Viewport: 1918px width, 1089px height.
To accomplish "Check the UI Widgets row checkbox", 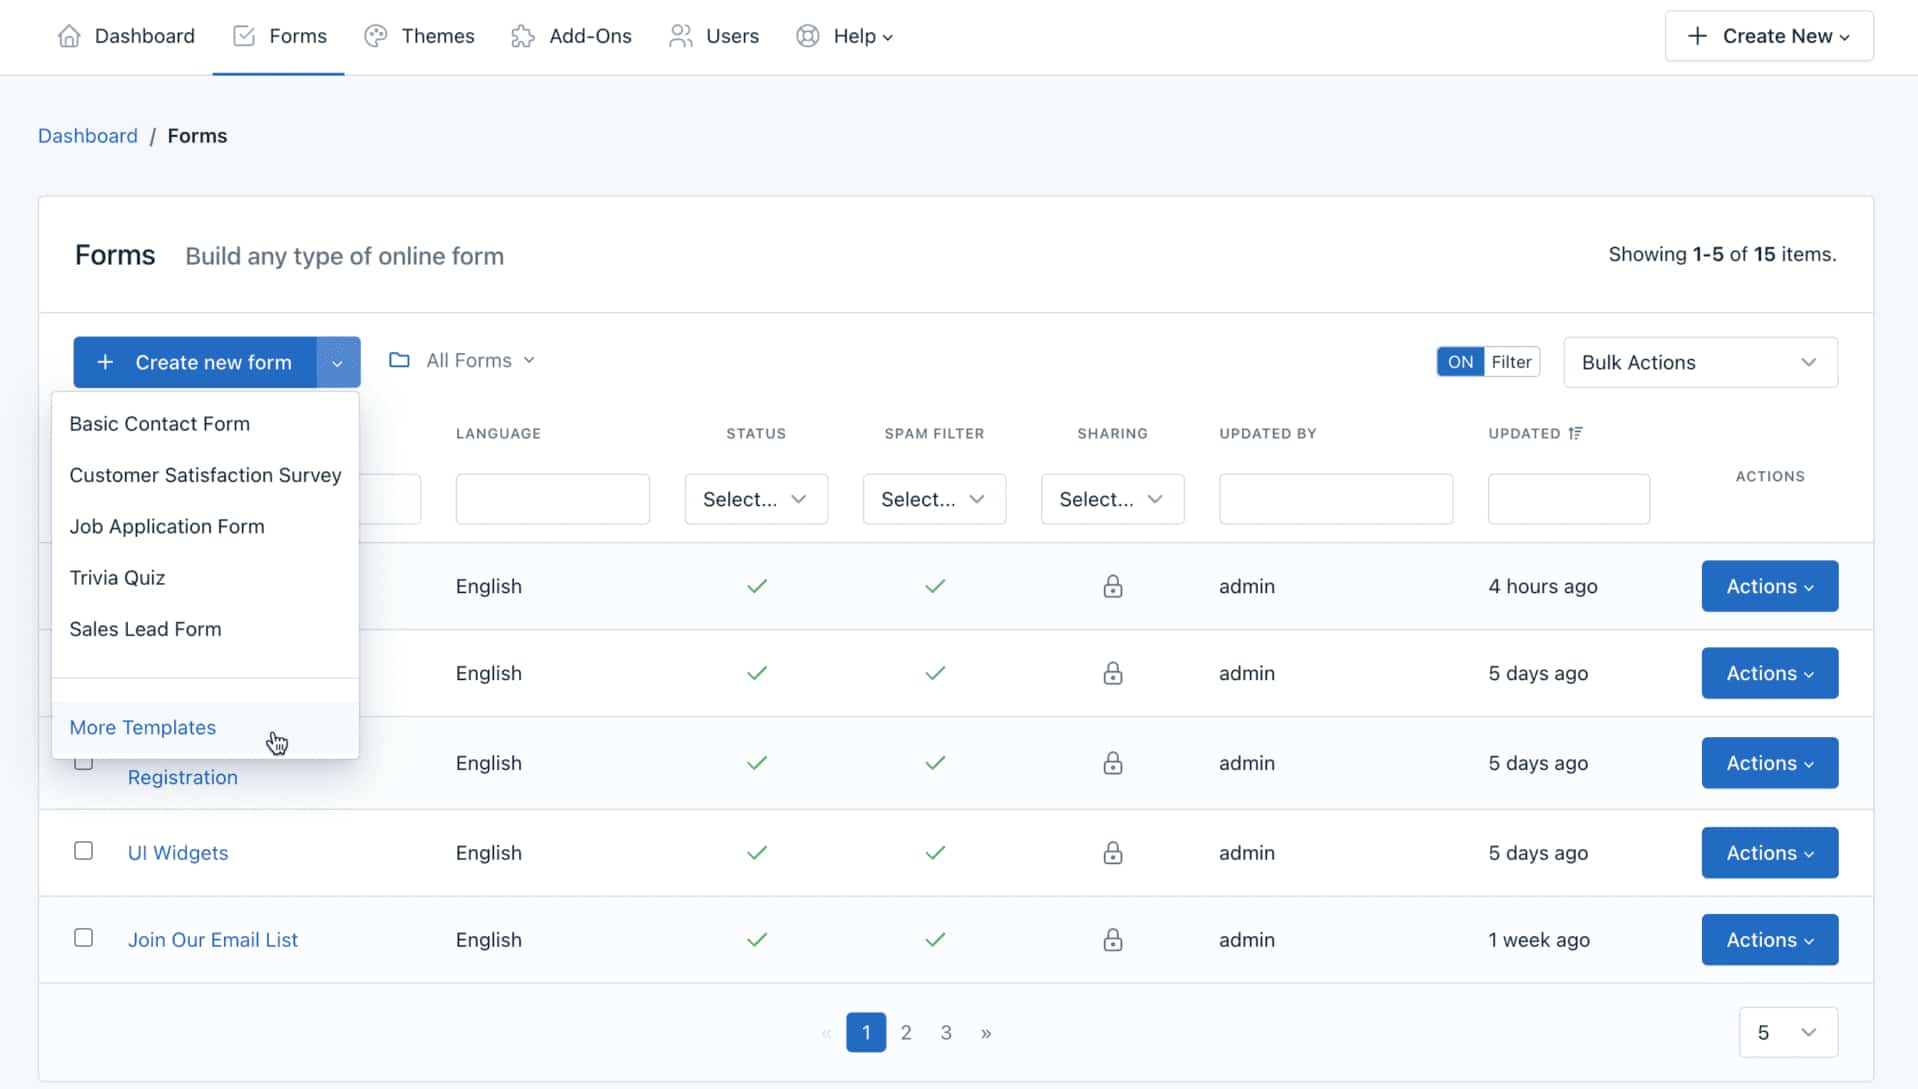I will pos(84,851).
